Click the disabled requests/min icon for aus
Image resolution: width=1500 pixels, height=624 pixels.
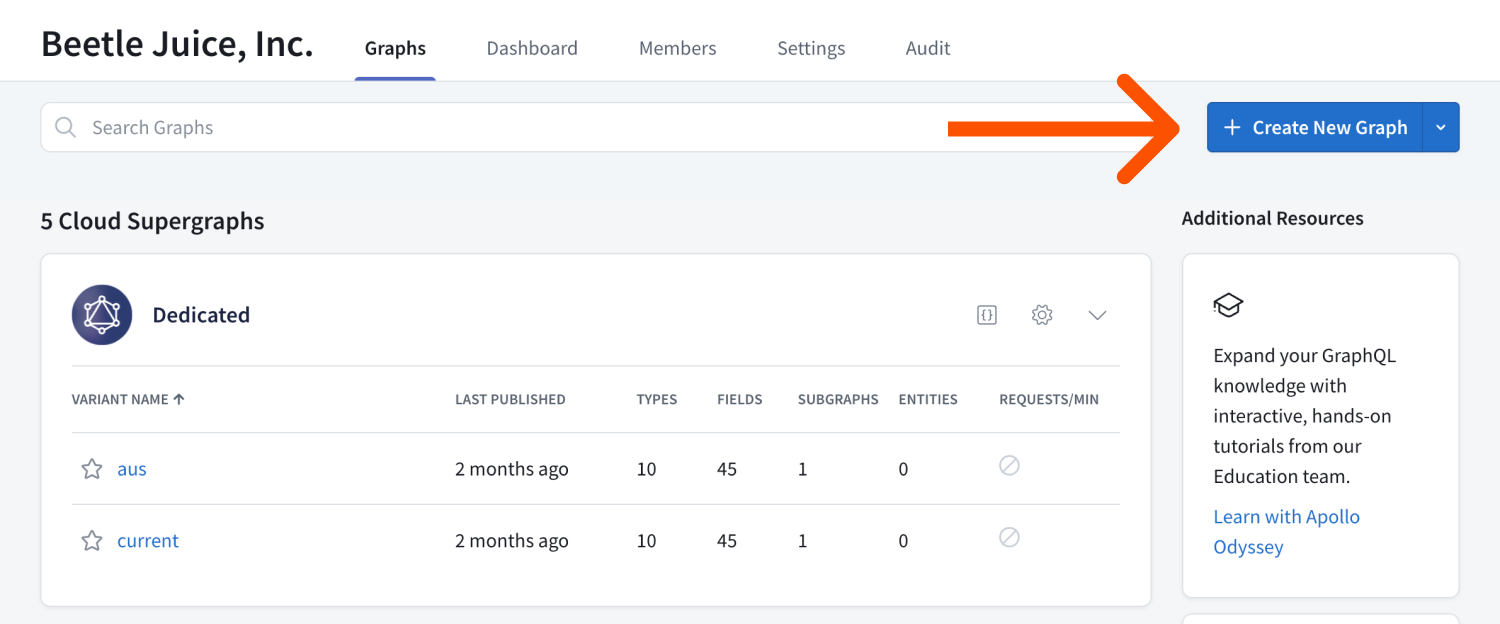pos(1009,466)
